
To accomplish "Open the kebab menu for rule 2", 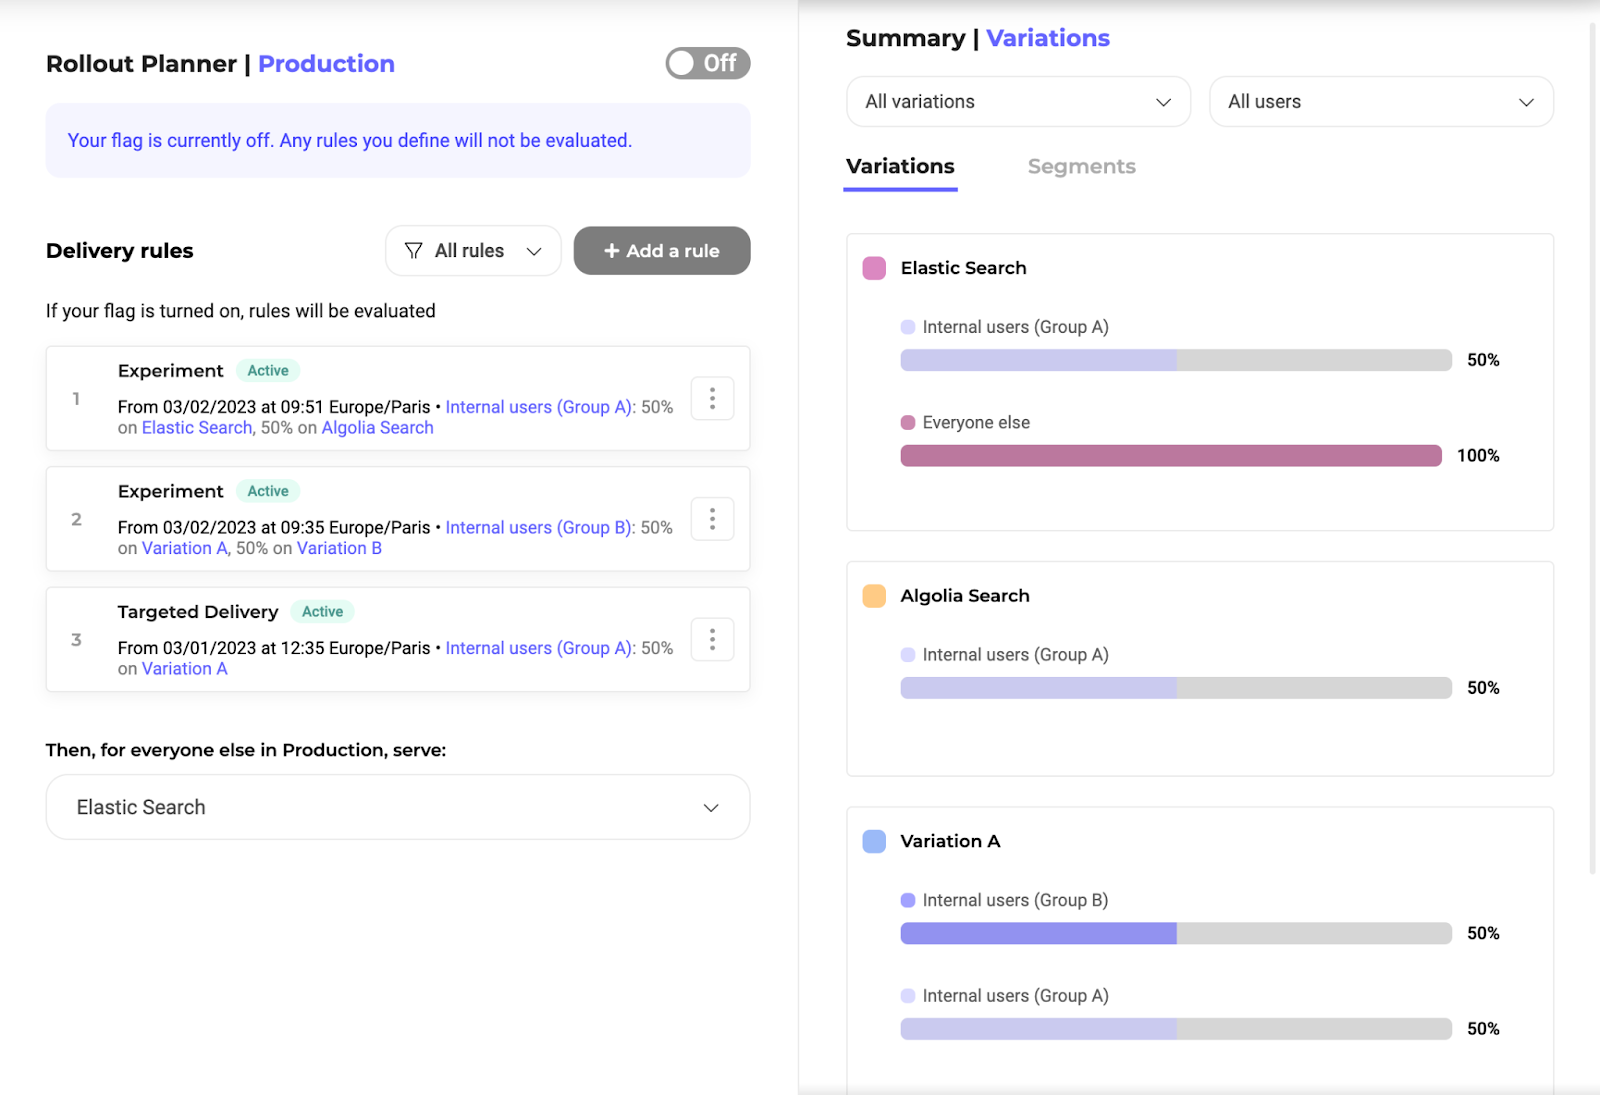I will [x=712, y=519].
